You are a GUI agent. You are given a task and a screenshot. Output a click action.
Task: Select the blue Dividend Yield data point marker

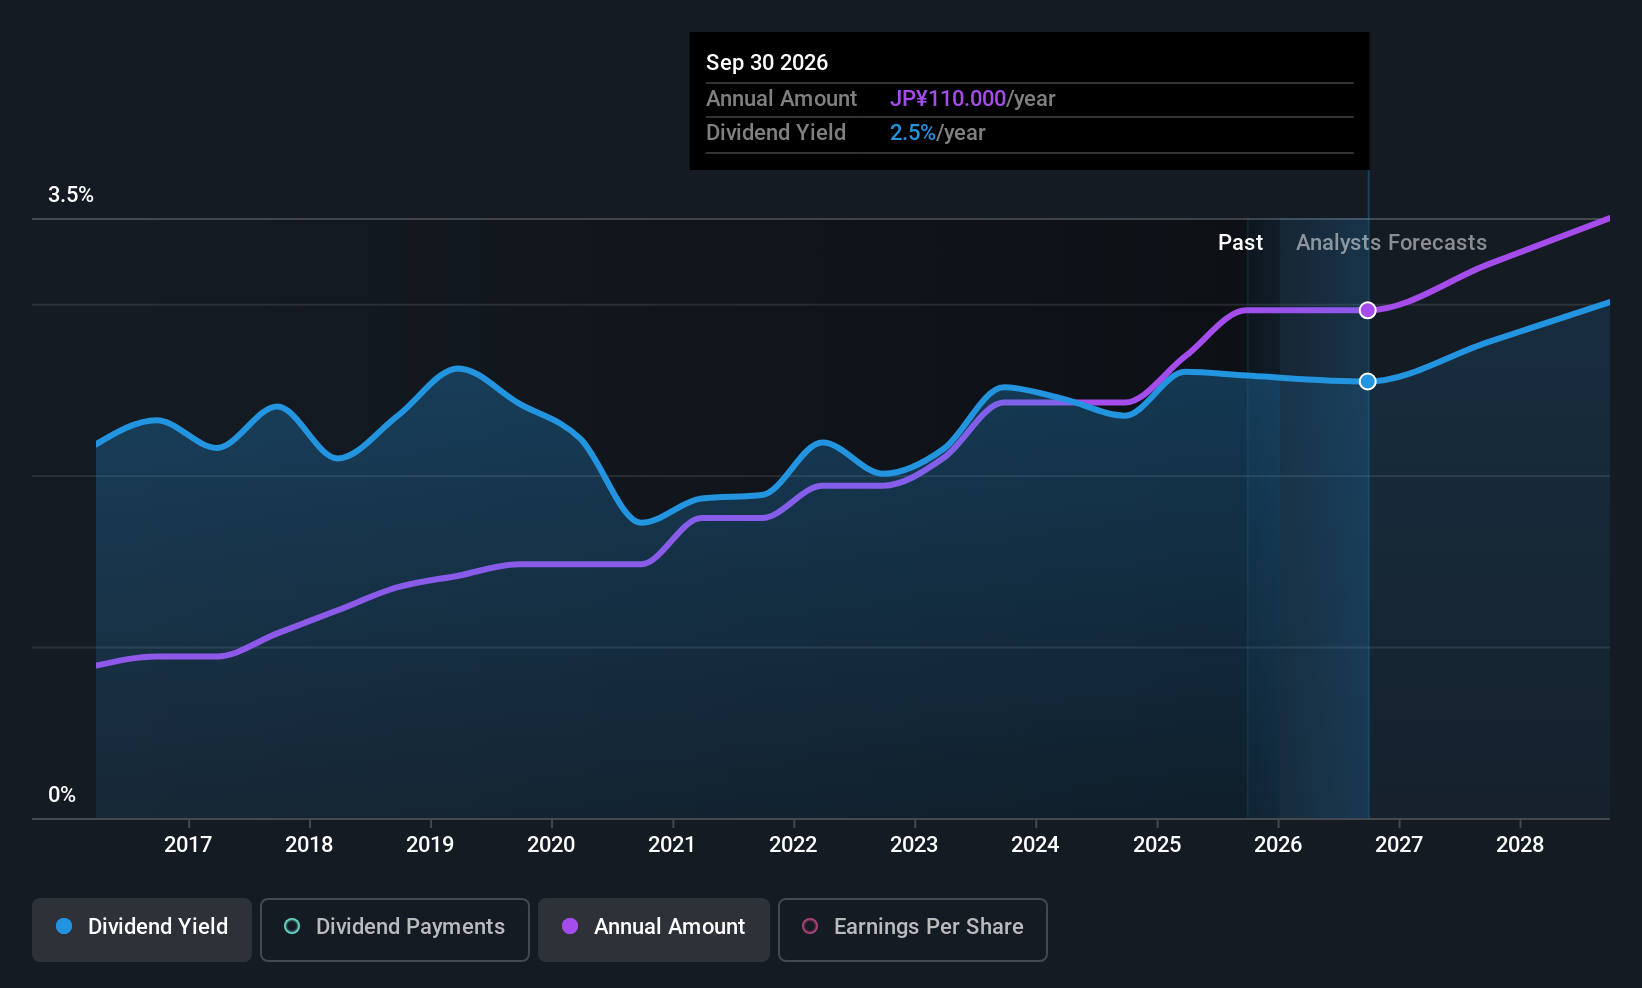click(x=1368, y=381)
